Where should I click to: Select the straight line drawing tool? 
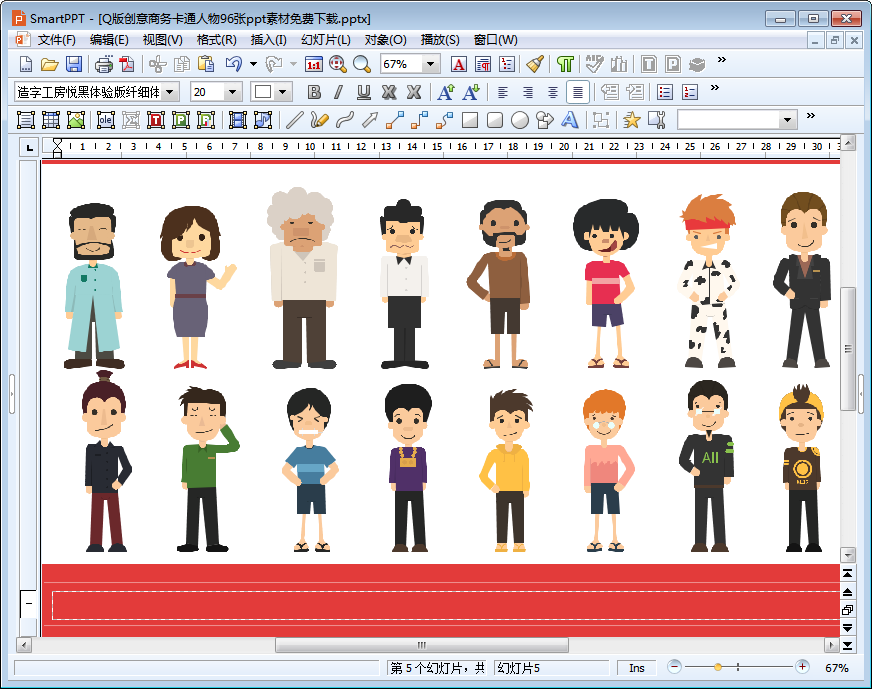[x=294, y=120]
